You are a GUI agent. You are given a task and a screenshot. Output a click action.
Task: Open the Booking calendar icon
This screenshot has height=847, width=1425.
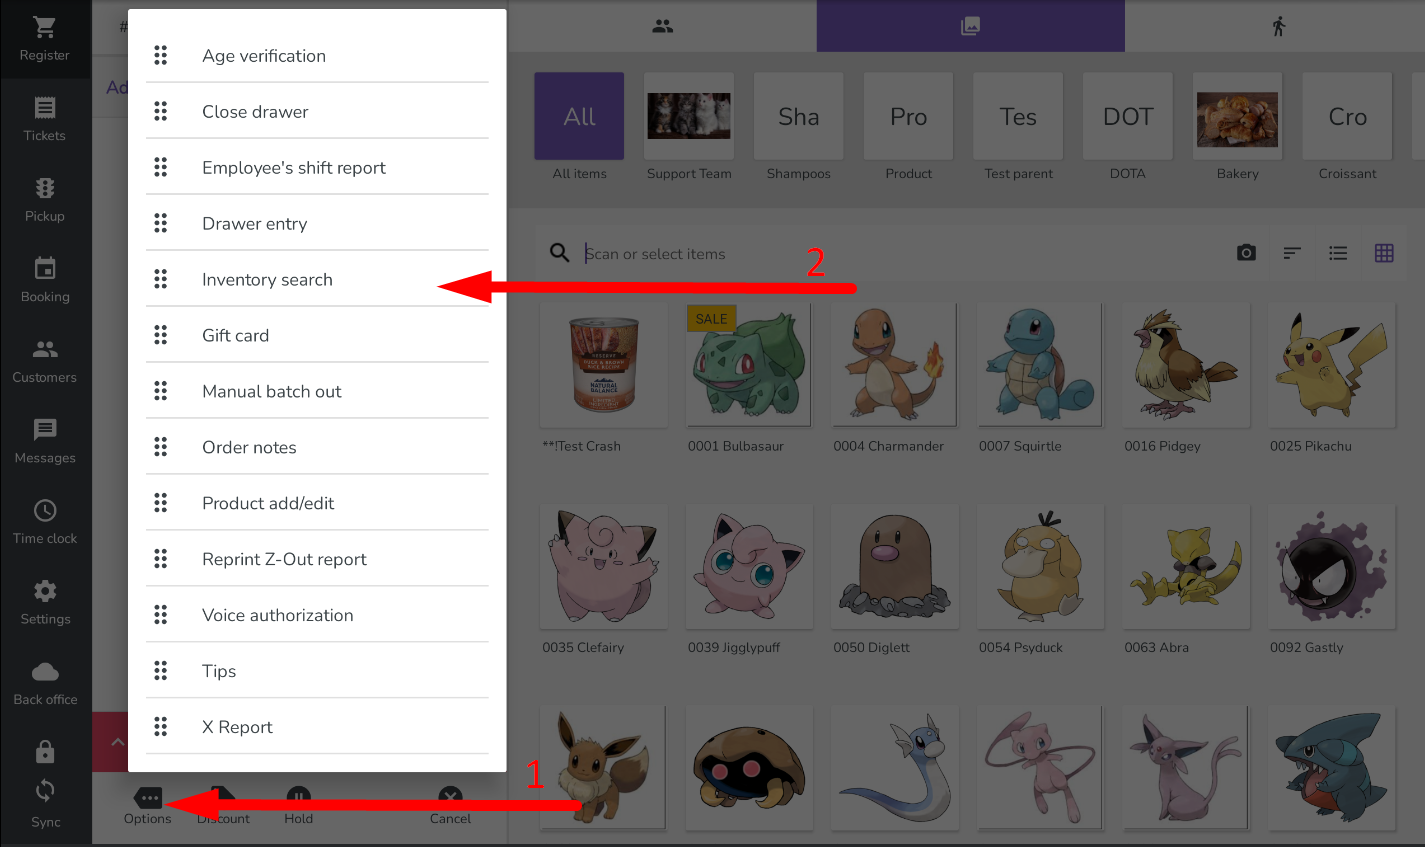(x=45, y=269)
